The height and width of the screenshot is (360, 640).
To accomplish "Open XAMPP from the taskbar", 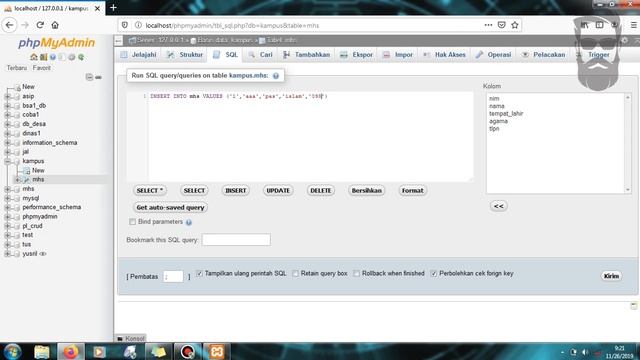I will tap(217, 351).
